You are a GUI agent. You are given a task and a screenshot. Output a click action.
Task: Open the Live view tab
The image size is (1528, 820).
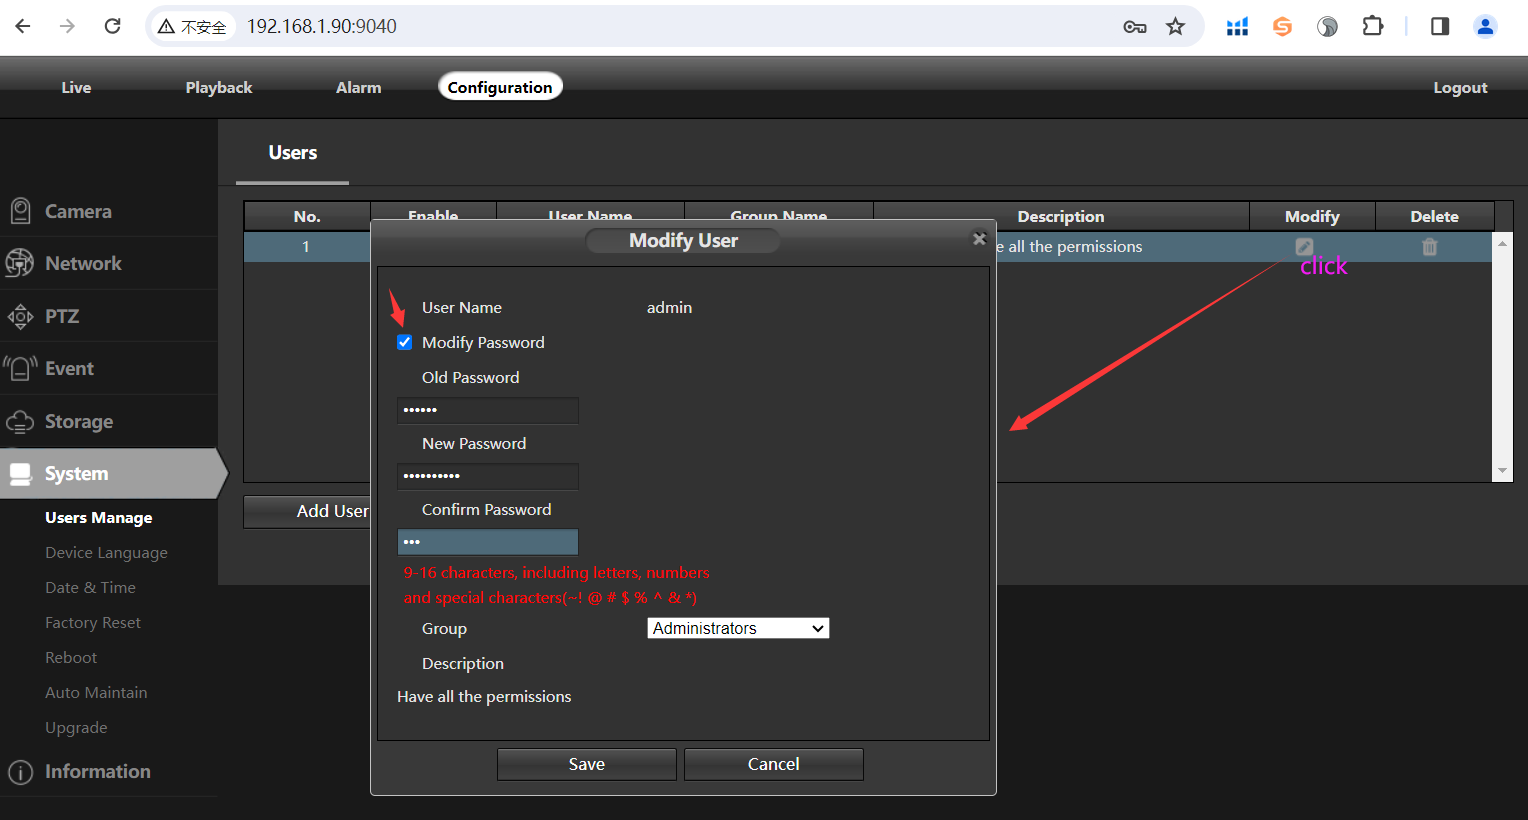click(76, 87)
